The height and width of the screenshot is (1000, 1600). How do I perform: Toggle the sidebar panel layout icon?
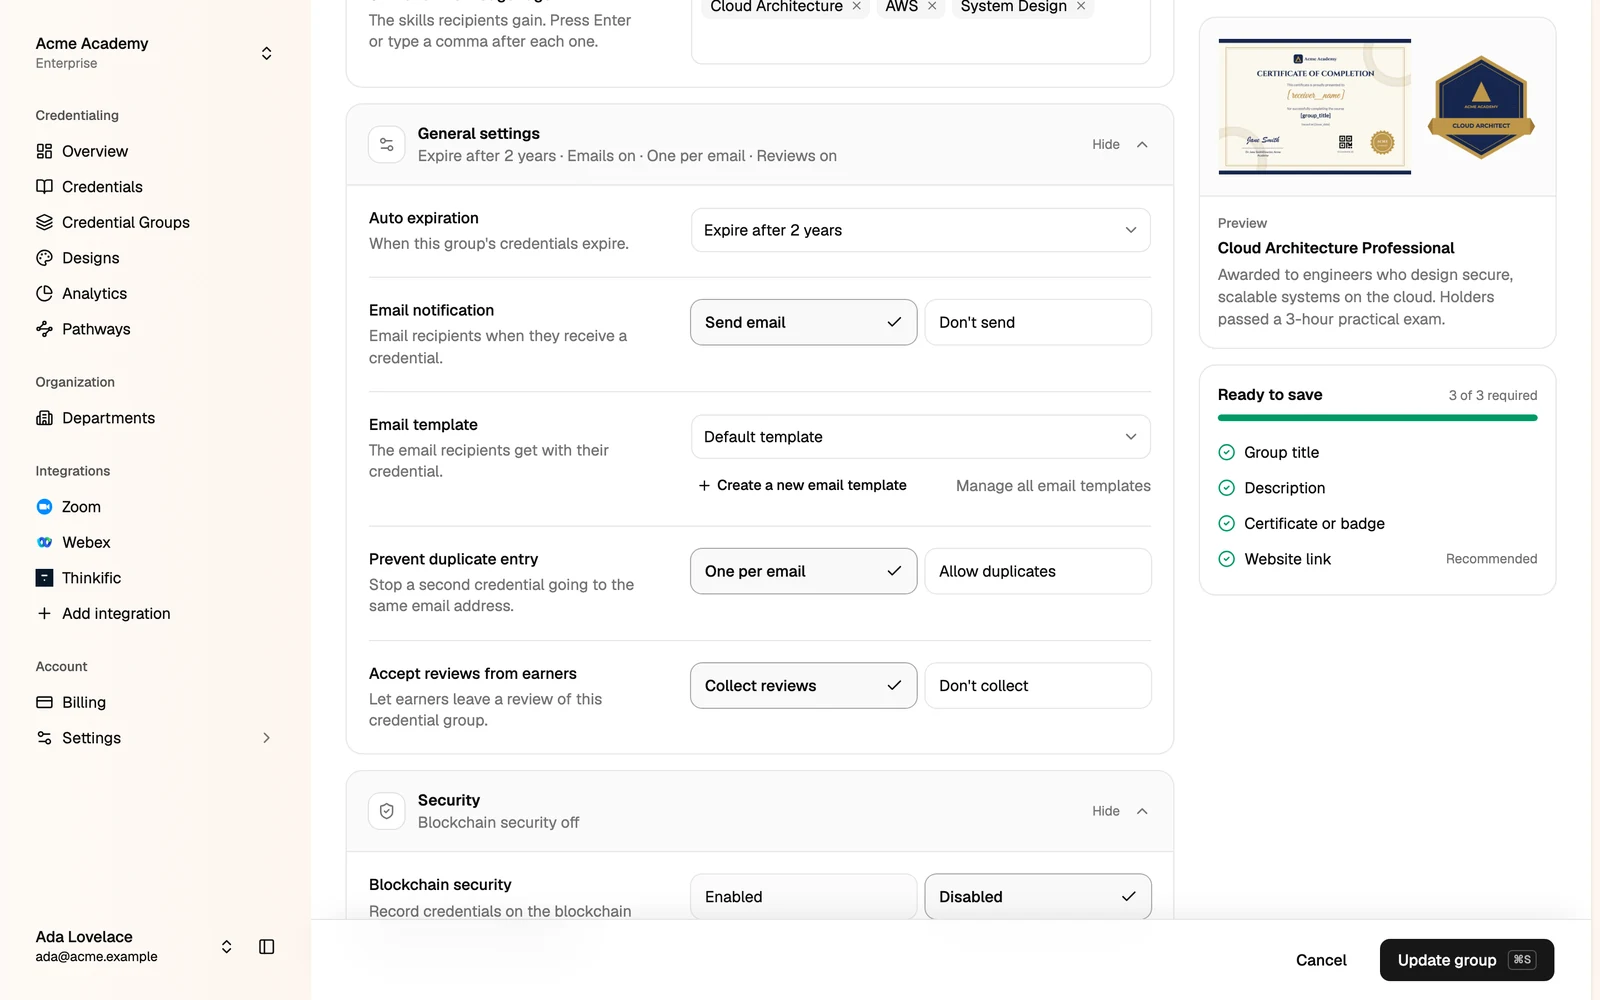[x=267, y=947]
